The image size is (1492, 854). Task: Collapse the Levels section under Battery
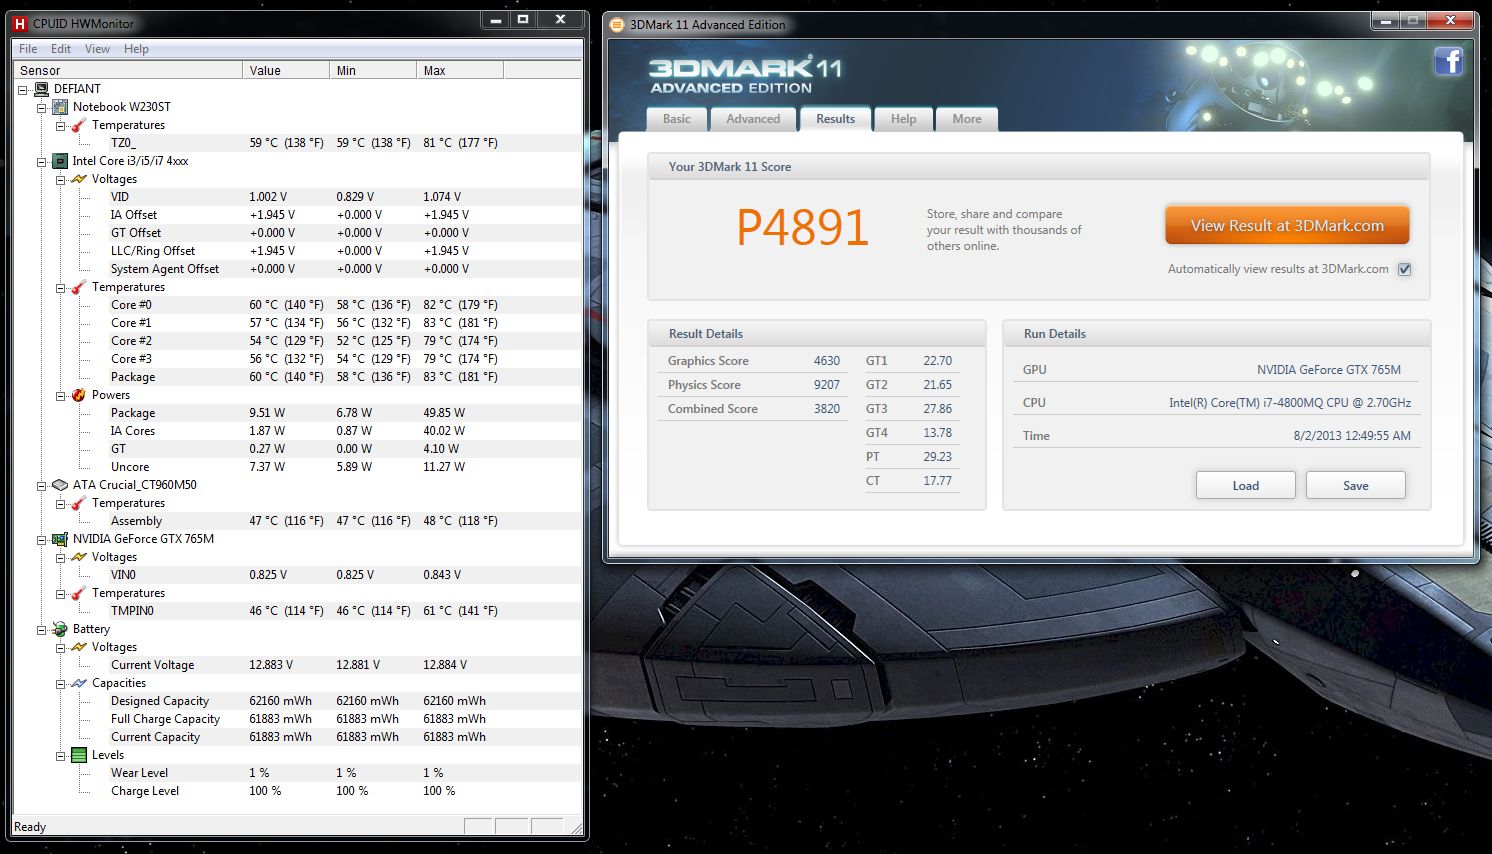point(61,755)
